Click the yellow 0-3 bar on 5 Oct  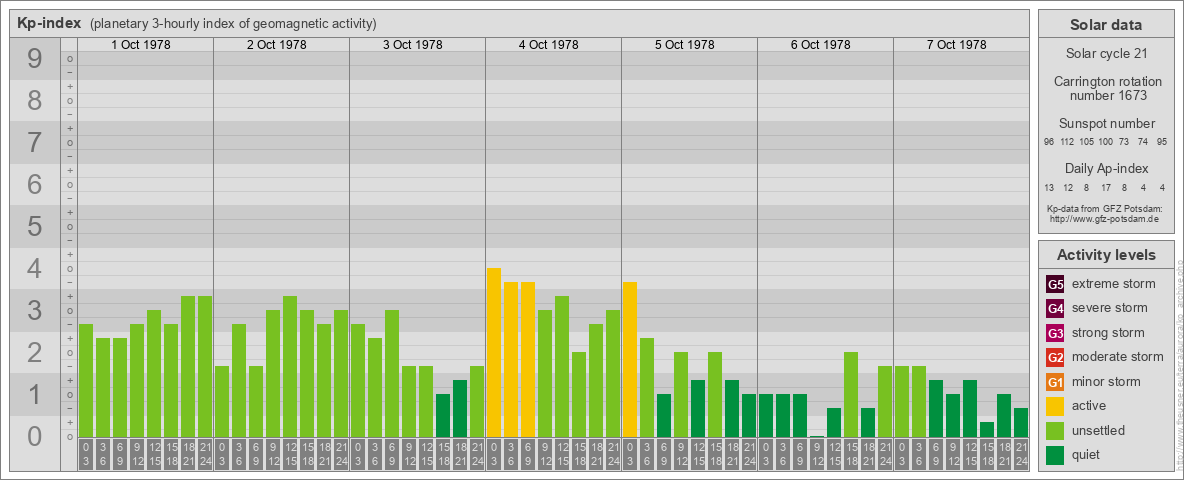tap(630, 359)
